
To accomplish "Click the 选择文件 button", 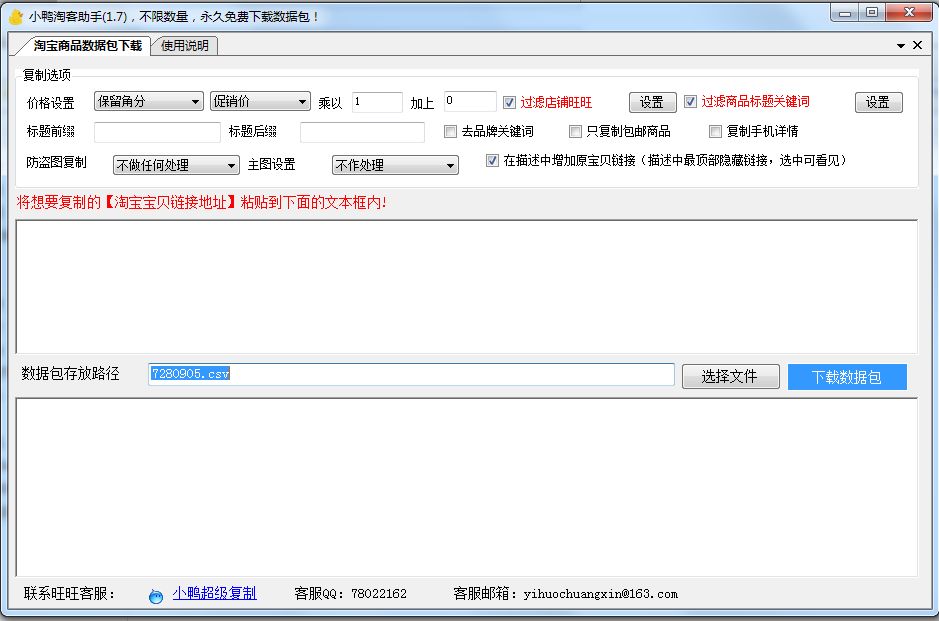I will 729,376.
